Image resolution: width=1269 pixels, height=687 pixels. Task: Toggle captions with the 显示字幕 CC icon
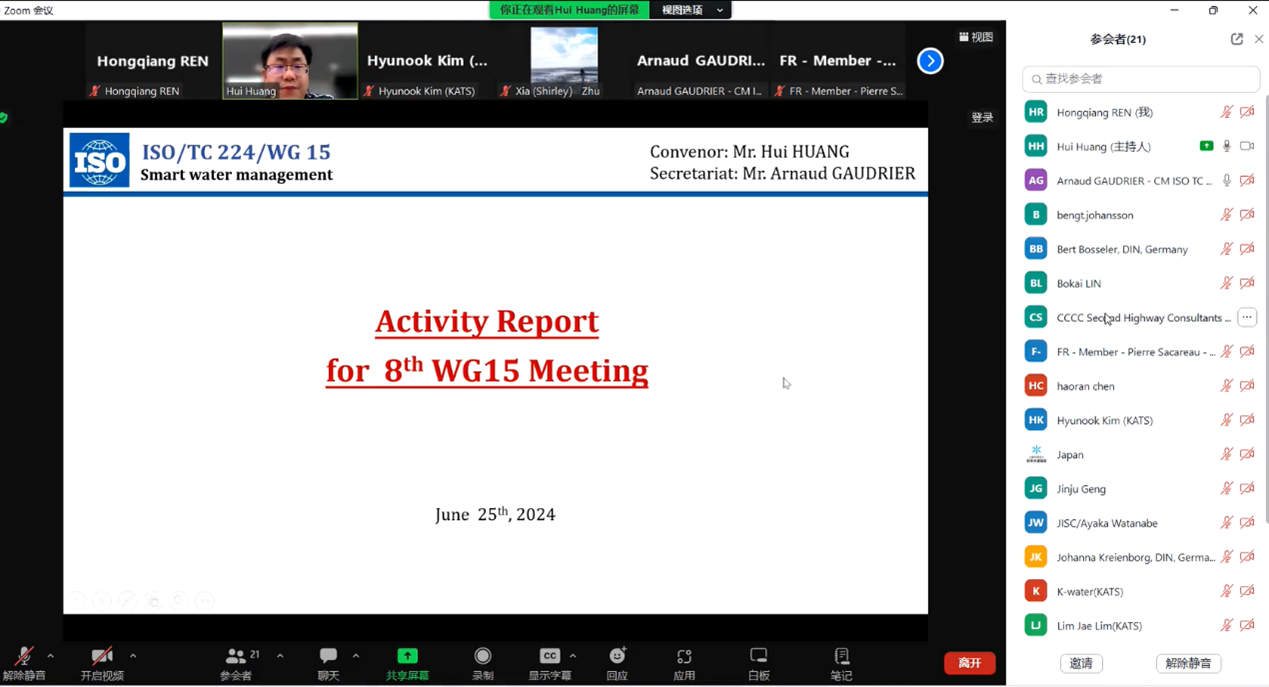pyautogui.click(x=550, y=656)
